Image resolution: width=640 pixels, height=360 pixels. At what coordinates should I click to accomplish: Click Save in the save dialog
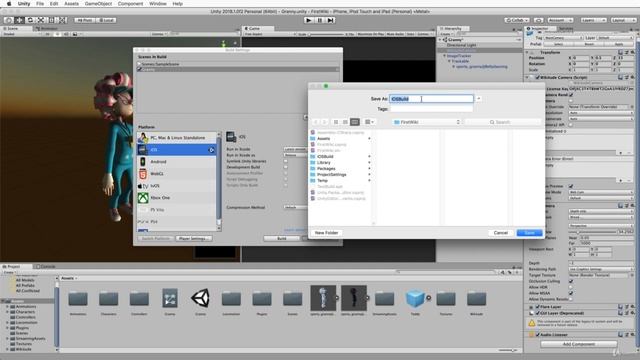[x=529, y=233]
